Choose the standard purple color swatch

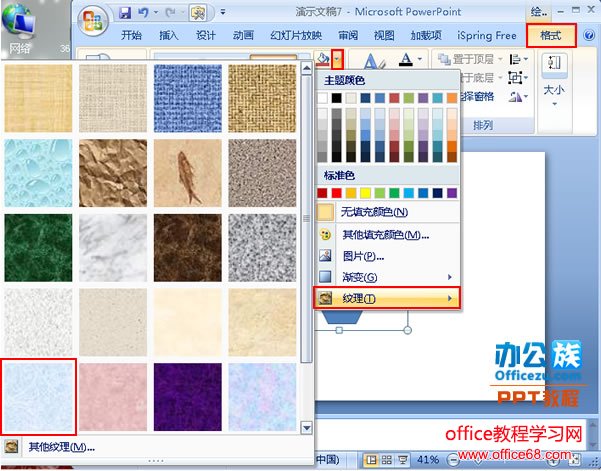[452, 193]
